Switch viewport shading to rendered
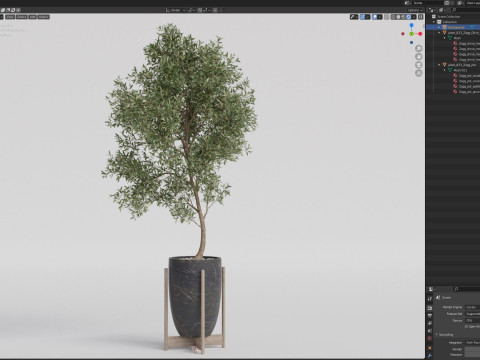Screen dimensions: 480x360 [x=408, y=17]
